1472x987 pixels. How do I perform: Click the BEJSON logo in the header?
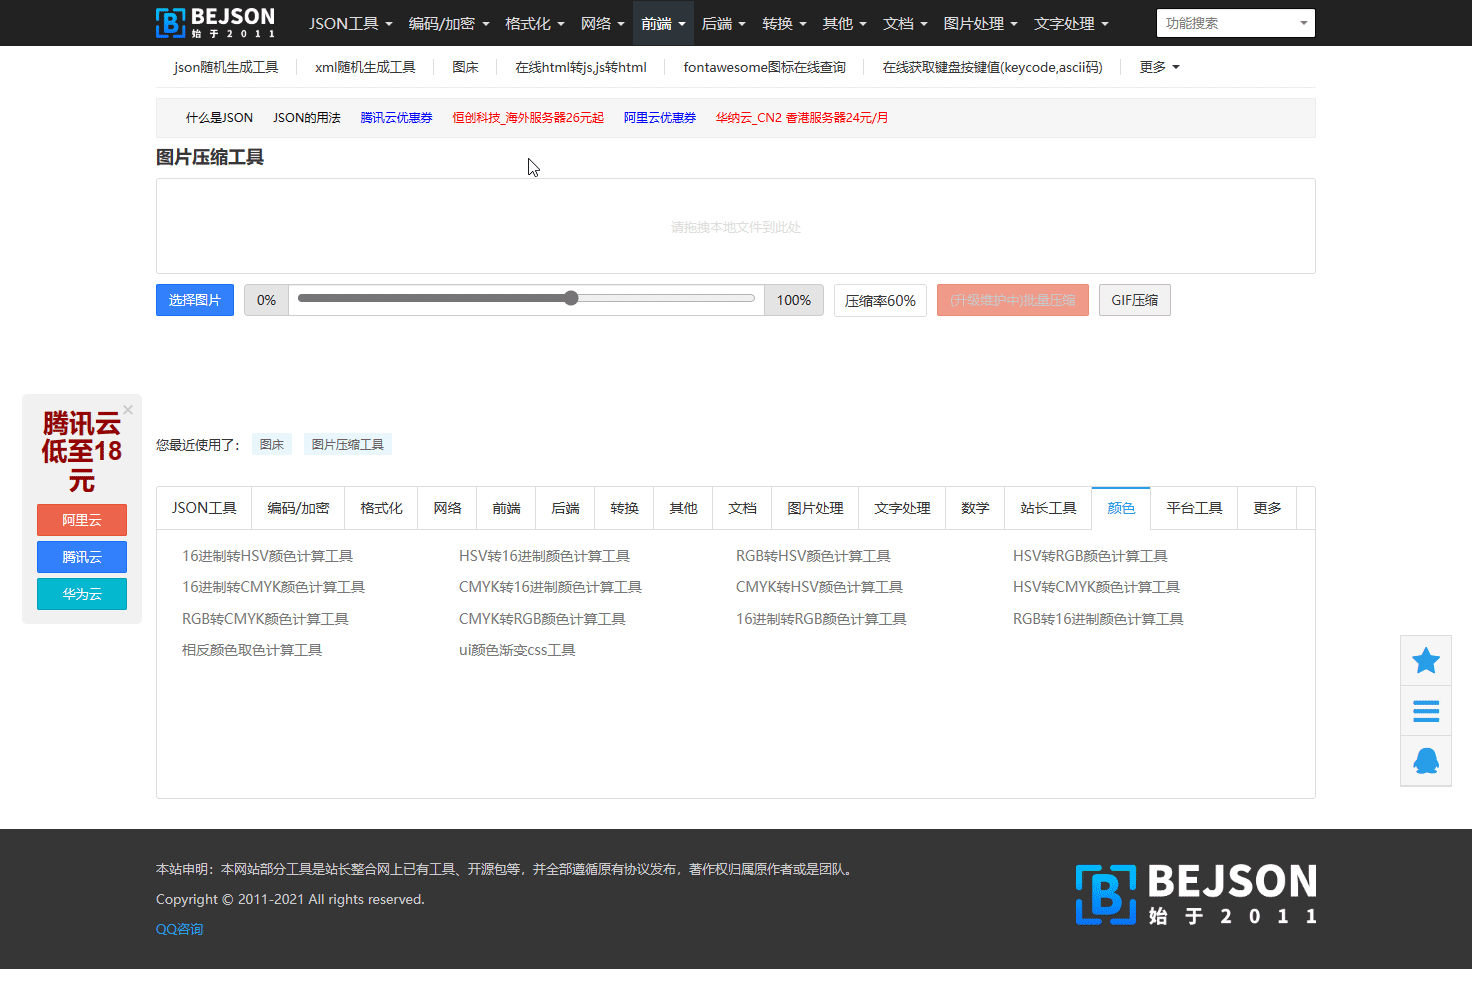pyautogui.click(x=215, y=22)
